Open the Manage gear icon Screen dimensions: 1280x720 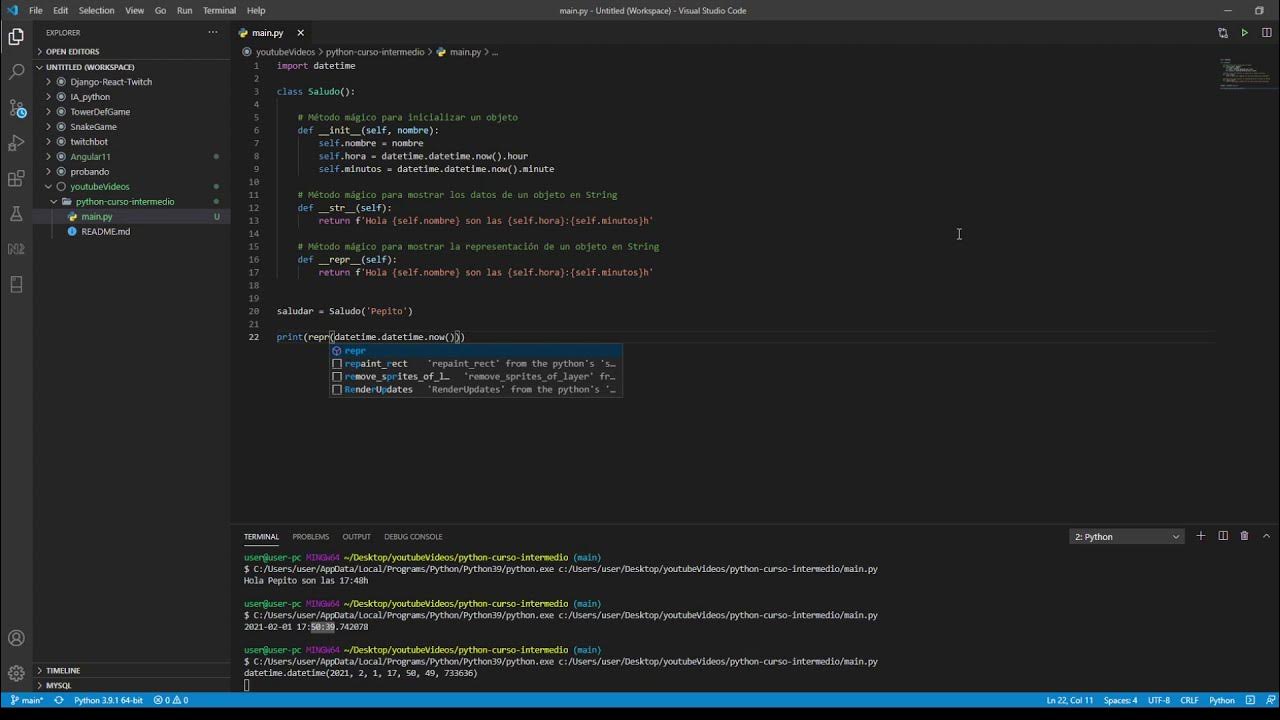[16, 674]
